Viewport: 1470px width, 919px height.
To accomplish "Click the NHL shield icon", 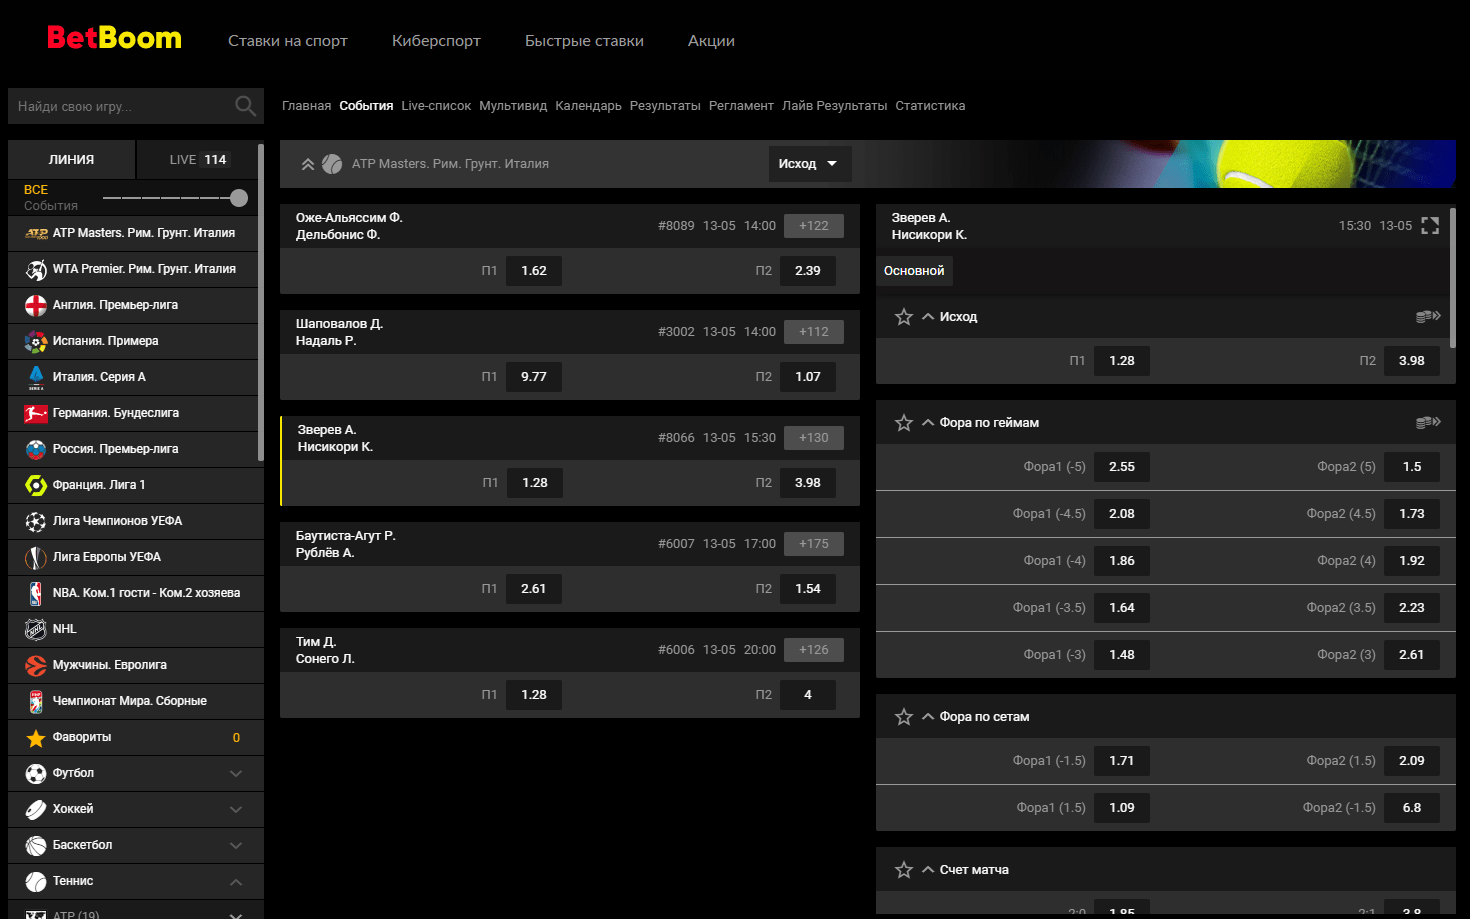I will (x=36, y=629).
